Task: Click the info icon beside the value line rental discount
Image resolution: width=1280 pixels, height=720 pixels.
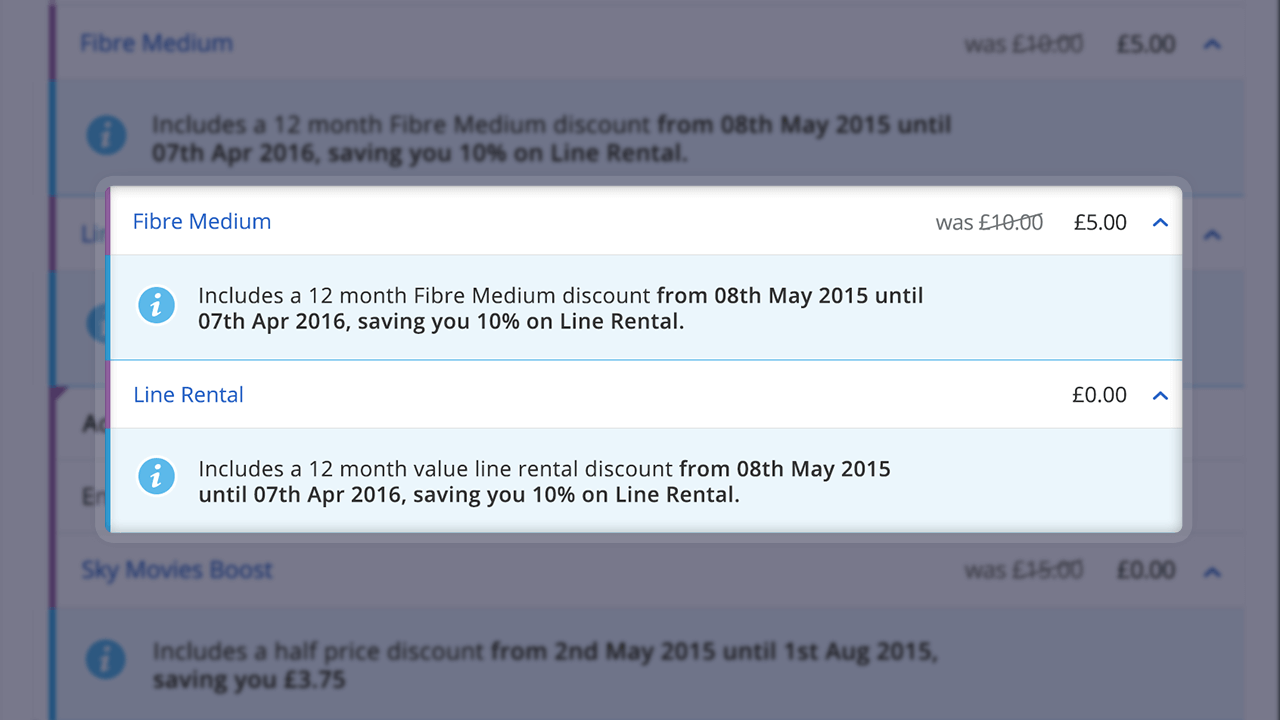Action: [156, 477]
